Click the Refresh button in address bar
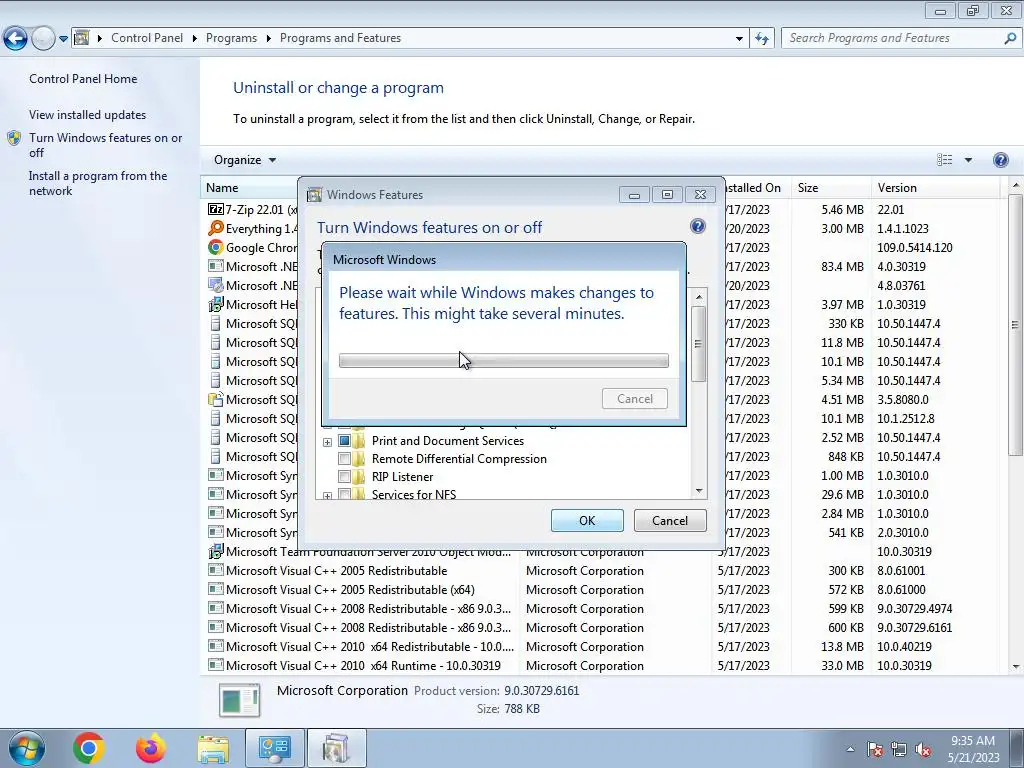1024x768 pixels. [761, 39]
